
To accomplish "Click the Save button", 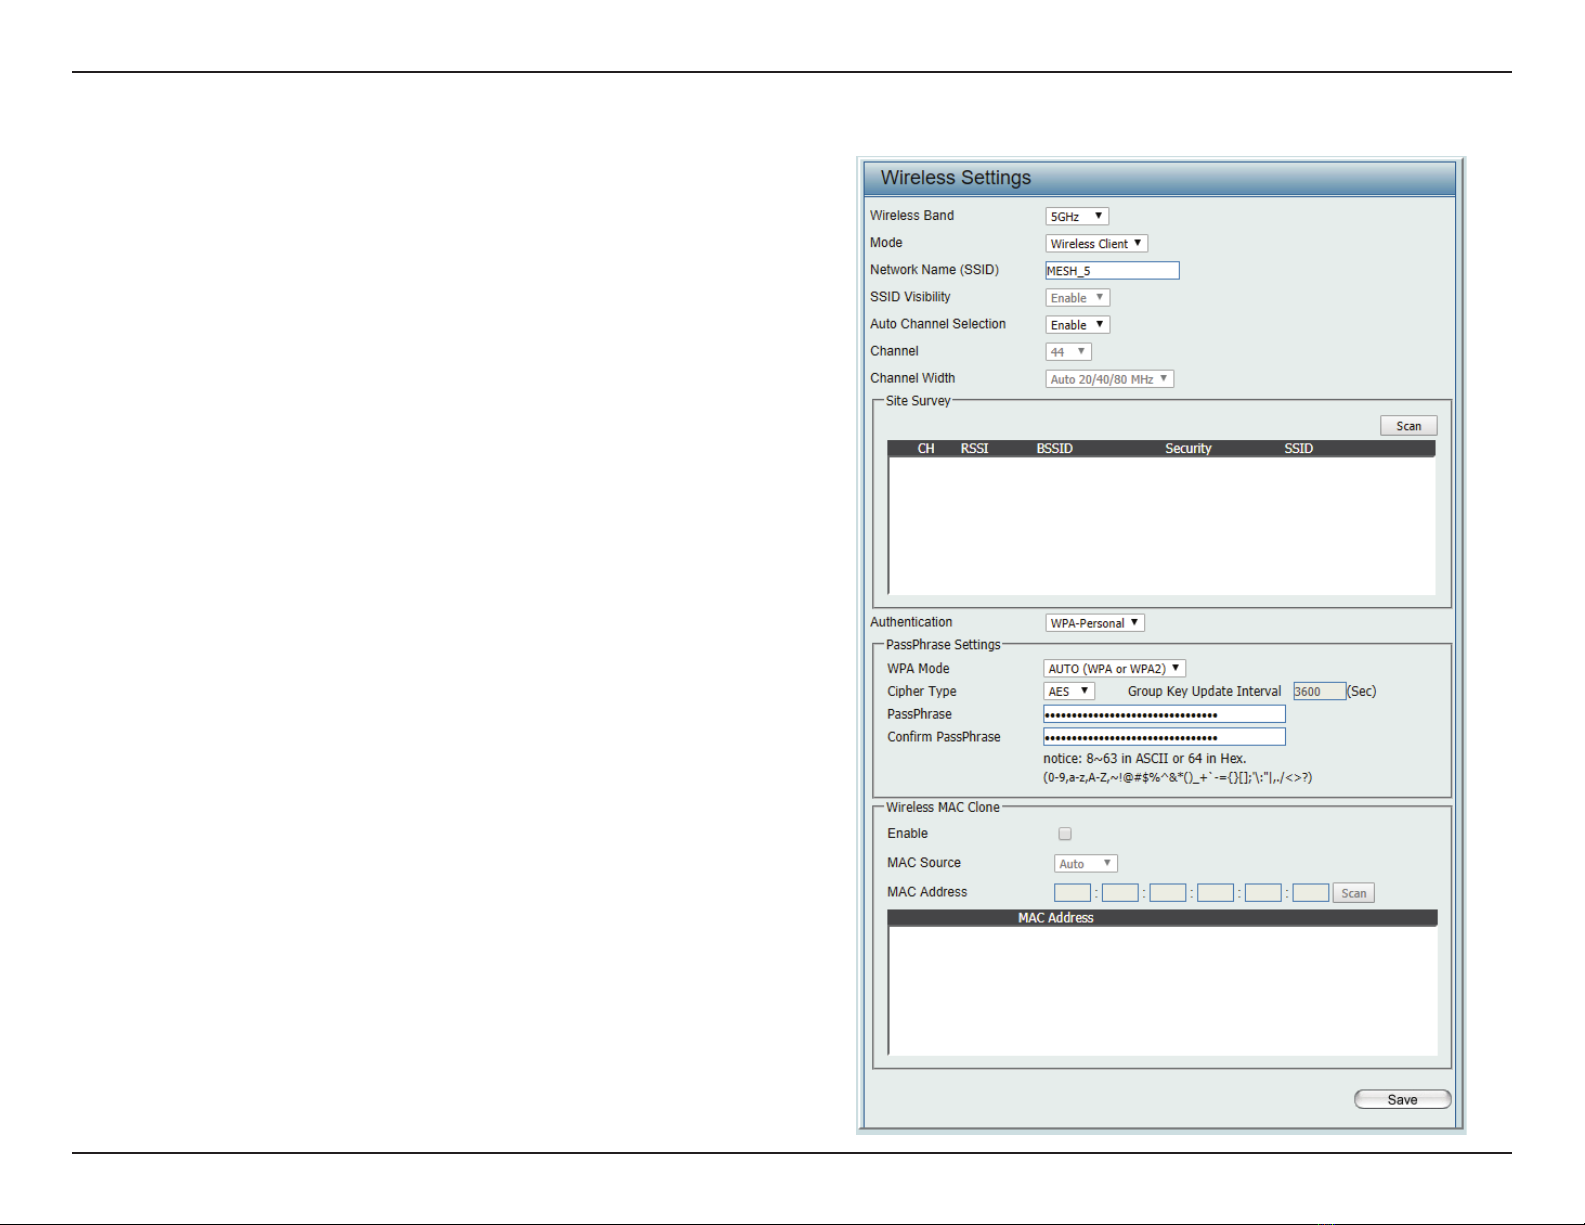I will pos(1402,1100).
